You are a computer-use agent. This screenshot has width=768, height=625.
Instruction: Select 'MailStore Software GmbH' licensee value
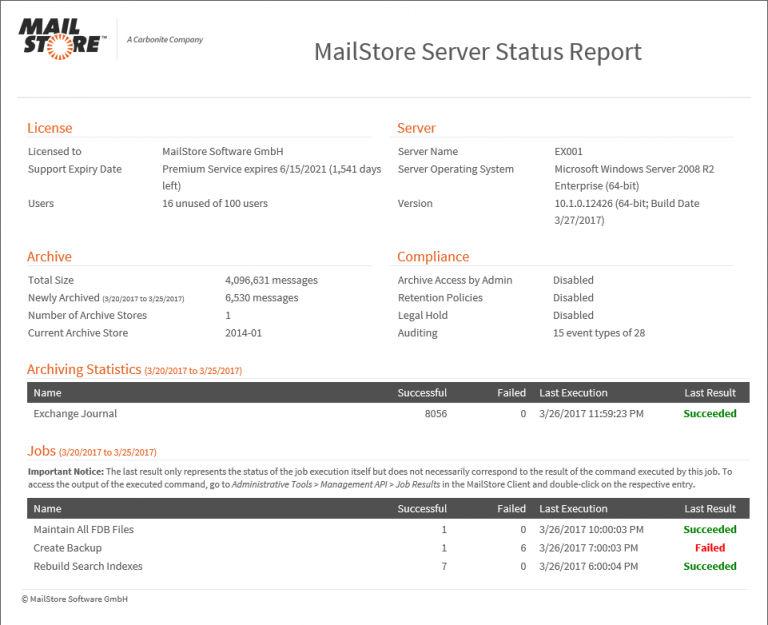[x=223, y=151]
